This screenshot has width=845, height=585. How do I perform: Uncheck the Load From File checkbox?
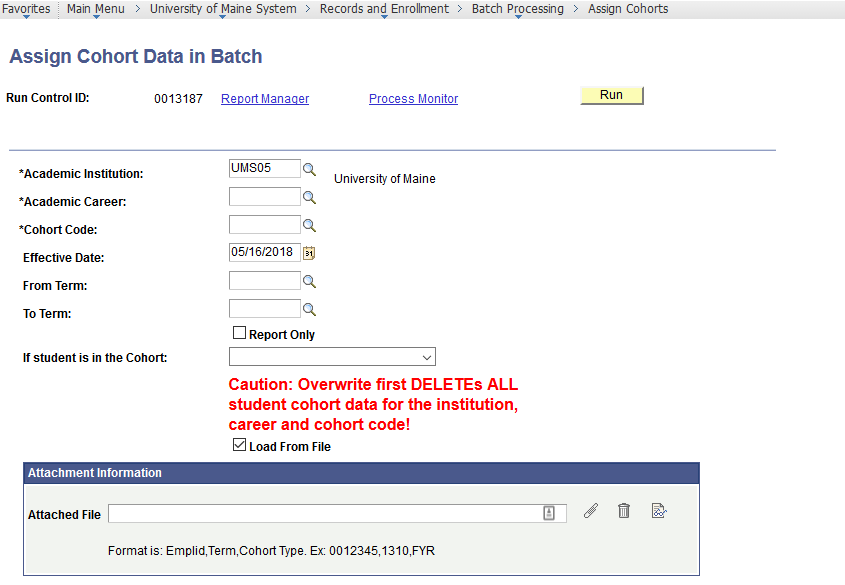[239, 445]
